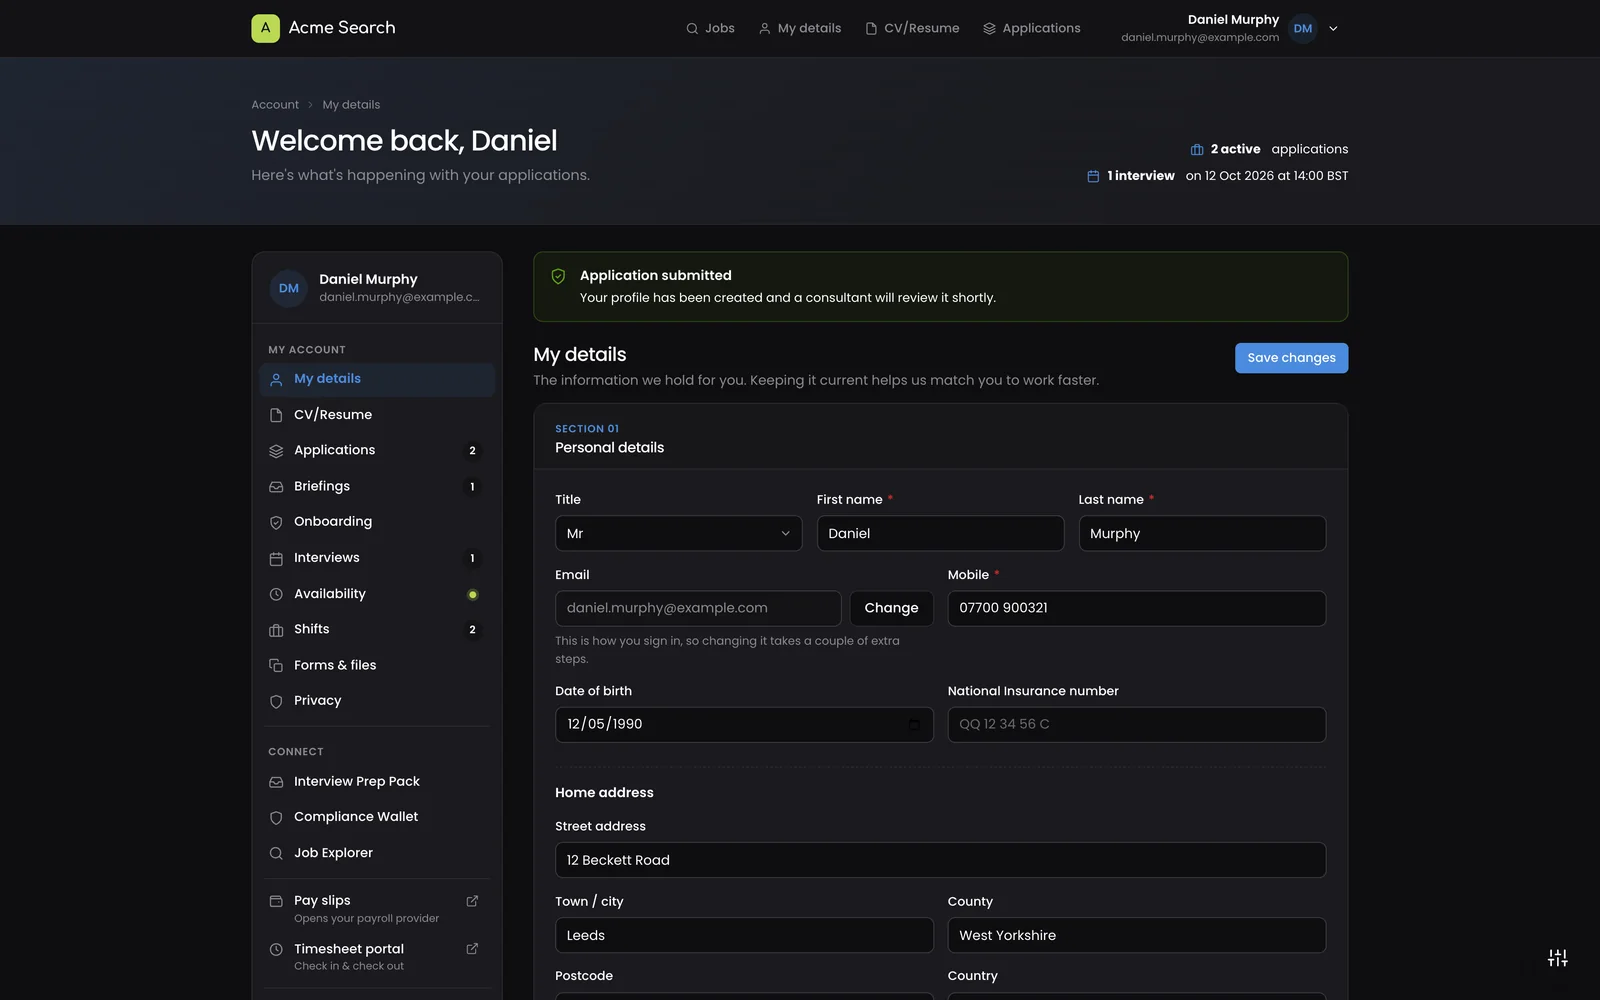Click the briefcase icon beside 2 active applications

tap(1197, 150)
